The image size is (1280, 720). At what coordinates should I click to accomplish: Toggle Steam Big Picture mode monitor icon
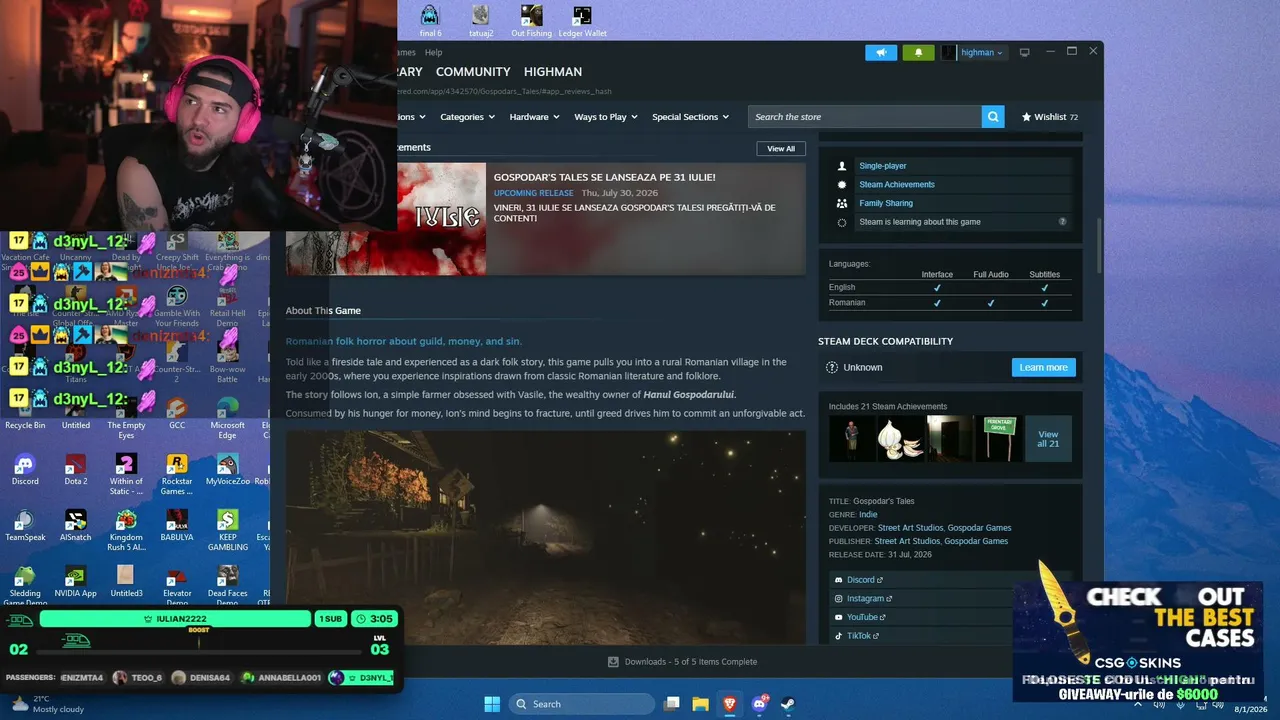pyautogui.click(x=1024, y=53)
